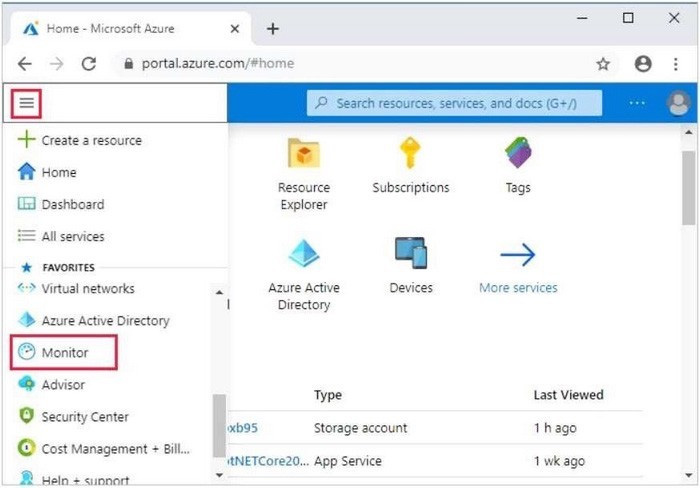The height and width of the screenshot is (488, 700).
Task: Click the Virtual networks icon
Action: click(26, 288)
